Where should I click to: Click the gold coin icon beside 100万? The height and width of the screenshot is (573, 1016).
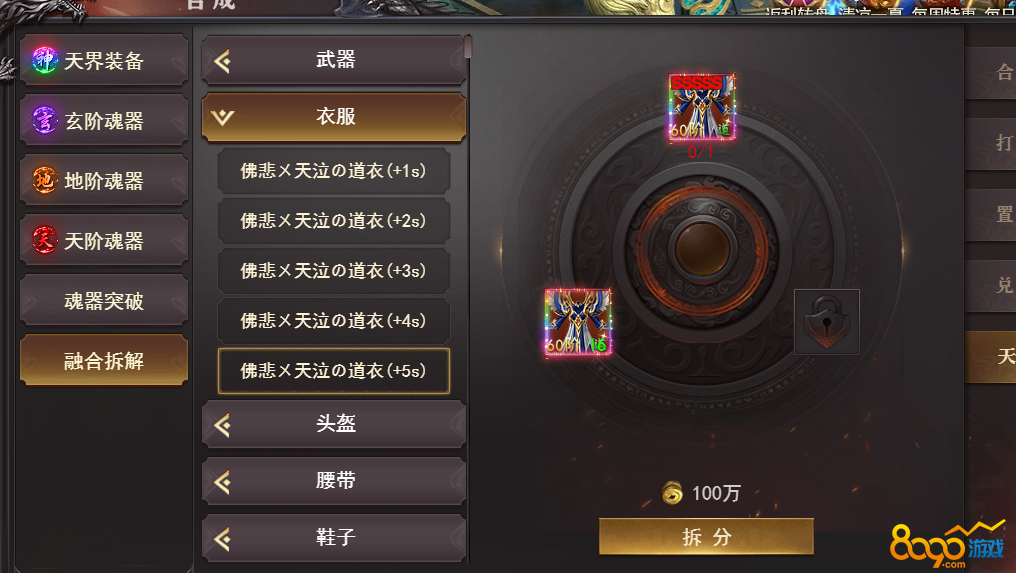click(x=673, y=493)
